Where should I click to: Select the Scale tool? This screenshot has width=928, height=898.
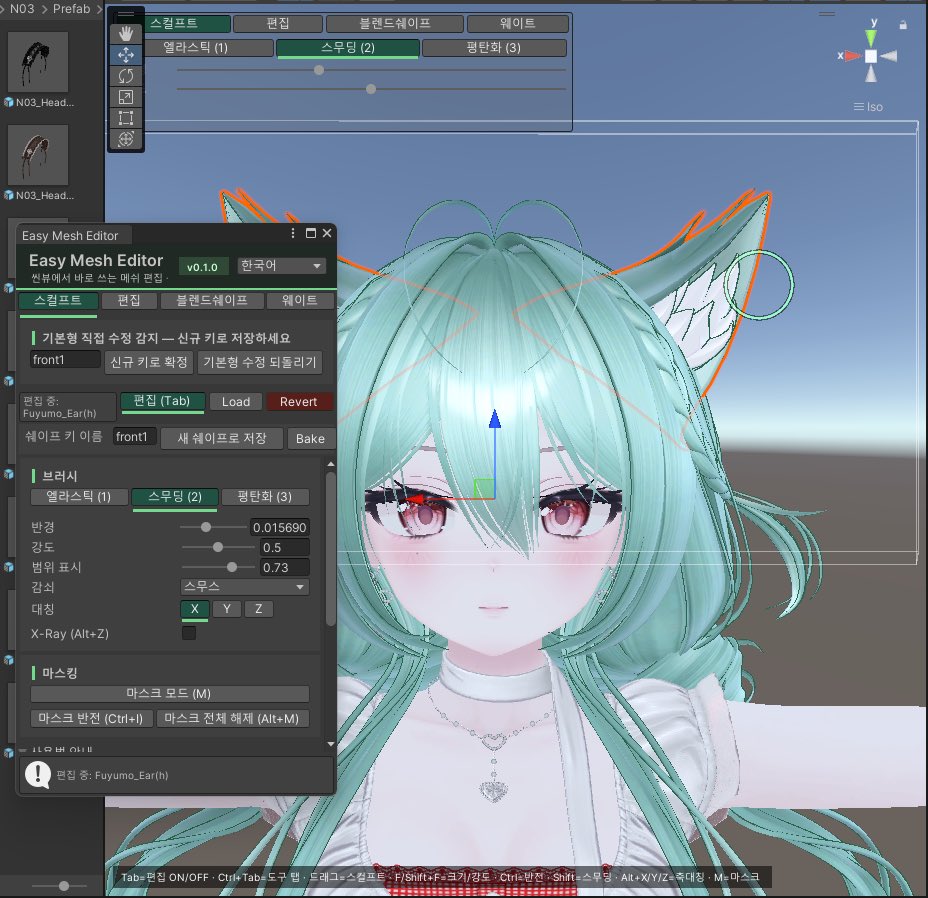125,96
